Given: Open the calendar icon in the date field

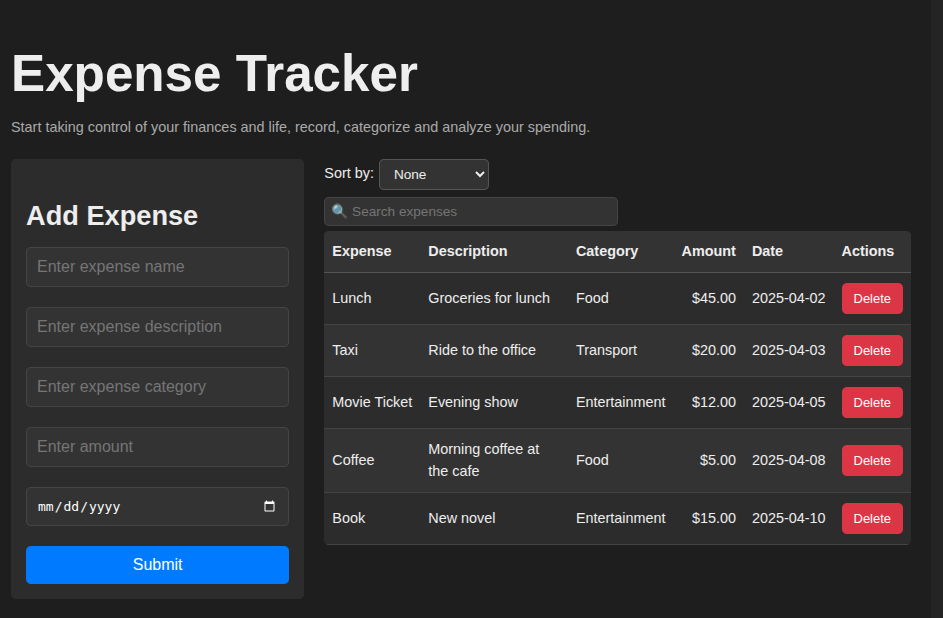Looking at the screenshot, I should [269, 507].
